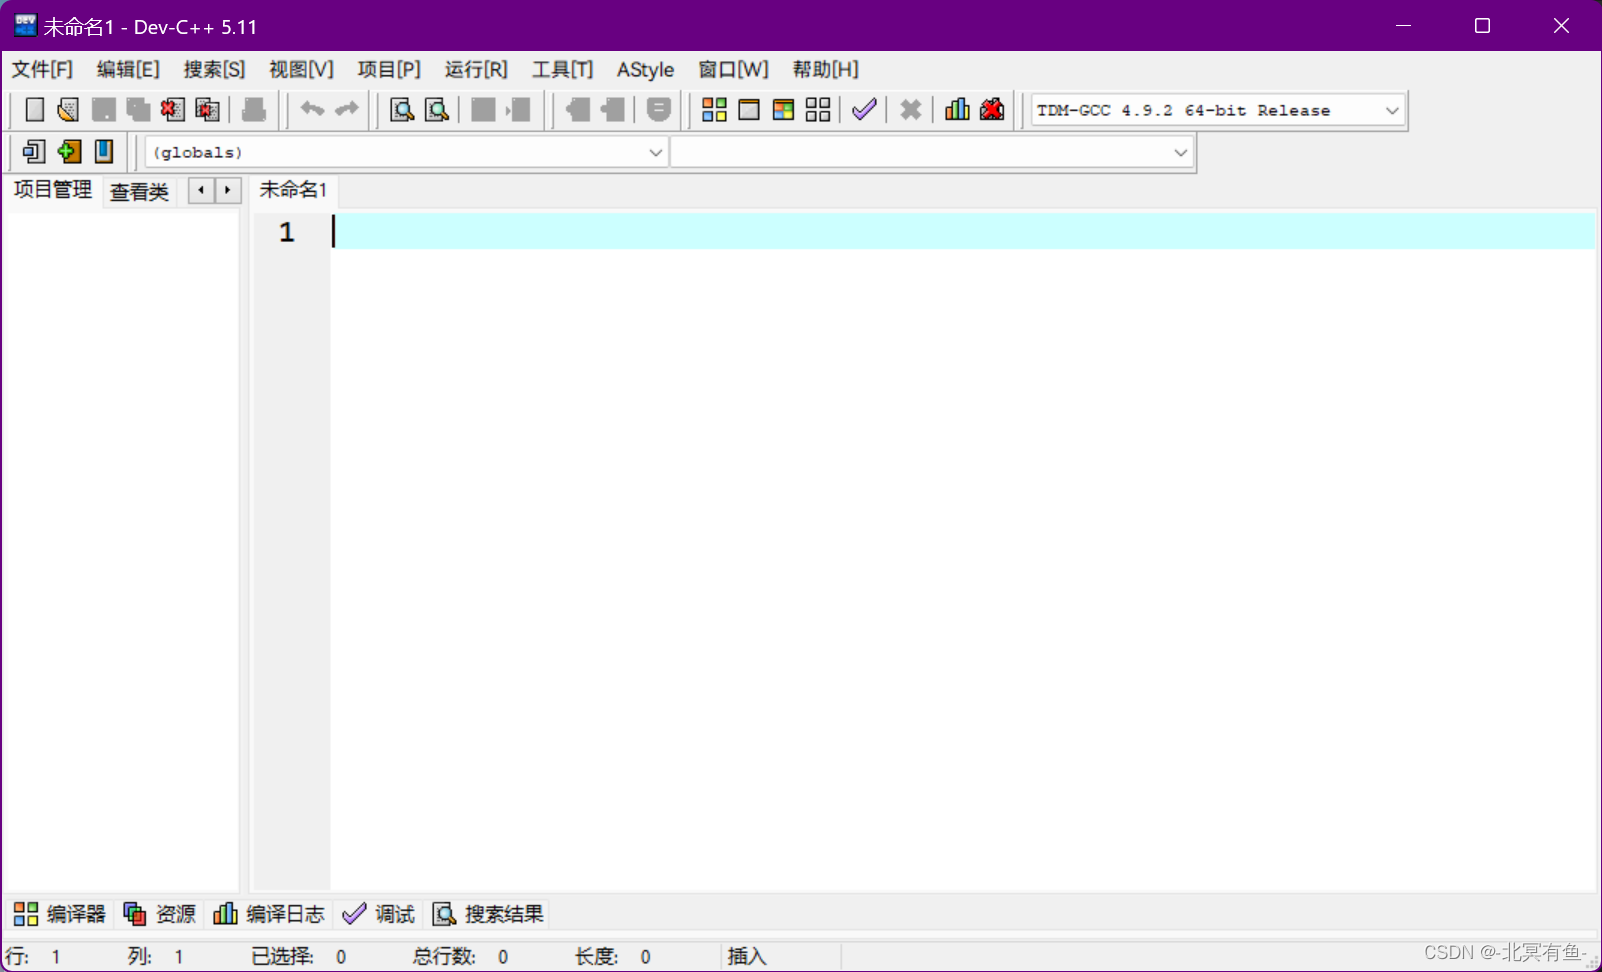Image resolution: width=1602 pixels, height=972 pixels.
Task: Open a file using the Open toolbar icon
Action: point(67,109)
